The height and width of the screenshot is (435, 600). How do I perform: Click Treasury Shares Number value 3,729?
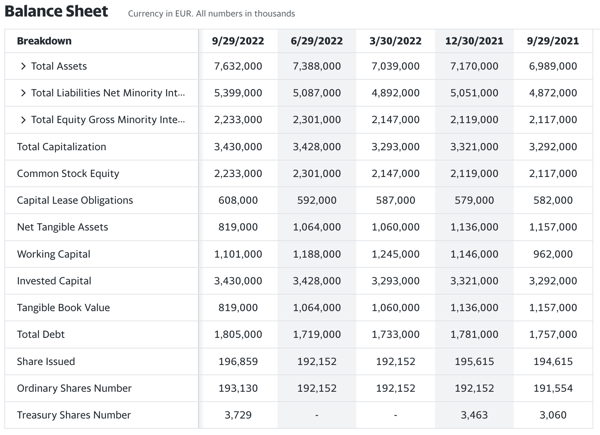(238, 415)
